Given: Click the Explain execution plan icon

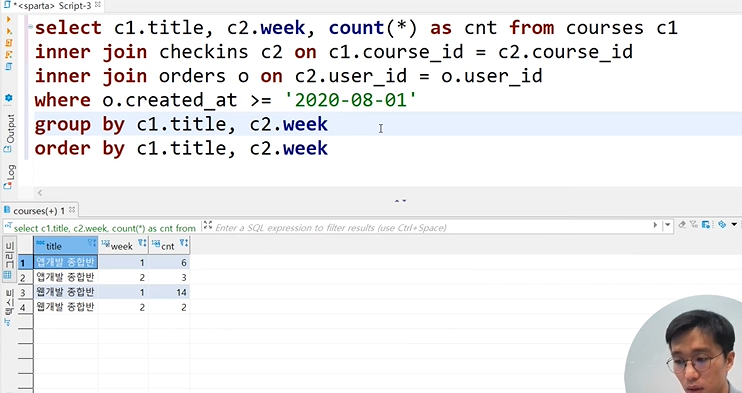Looking at the screenshot, I should point(9,67).
